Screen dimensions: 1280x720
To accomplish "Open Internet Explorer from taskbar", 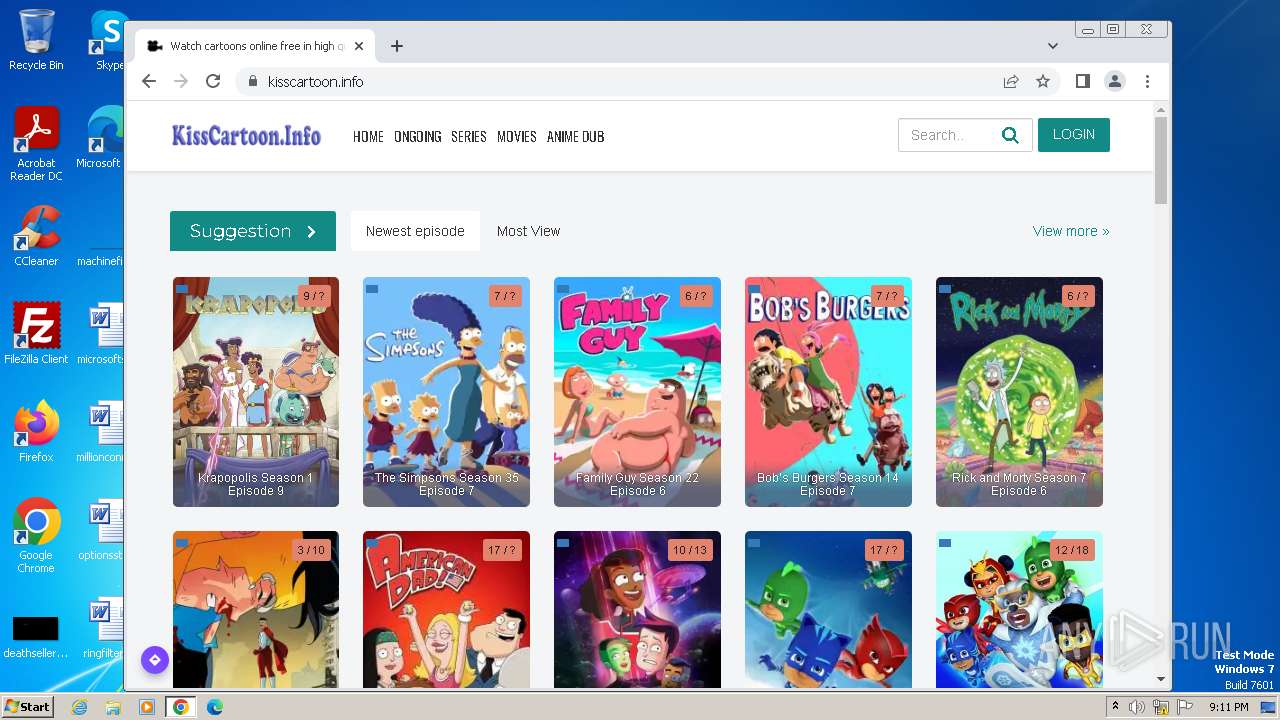I will [79, 707].
